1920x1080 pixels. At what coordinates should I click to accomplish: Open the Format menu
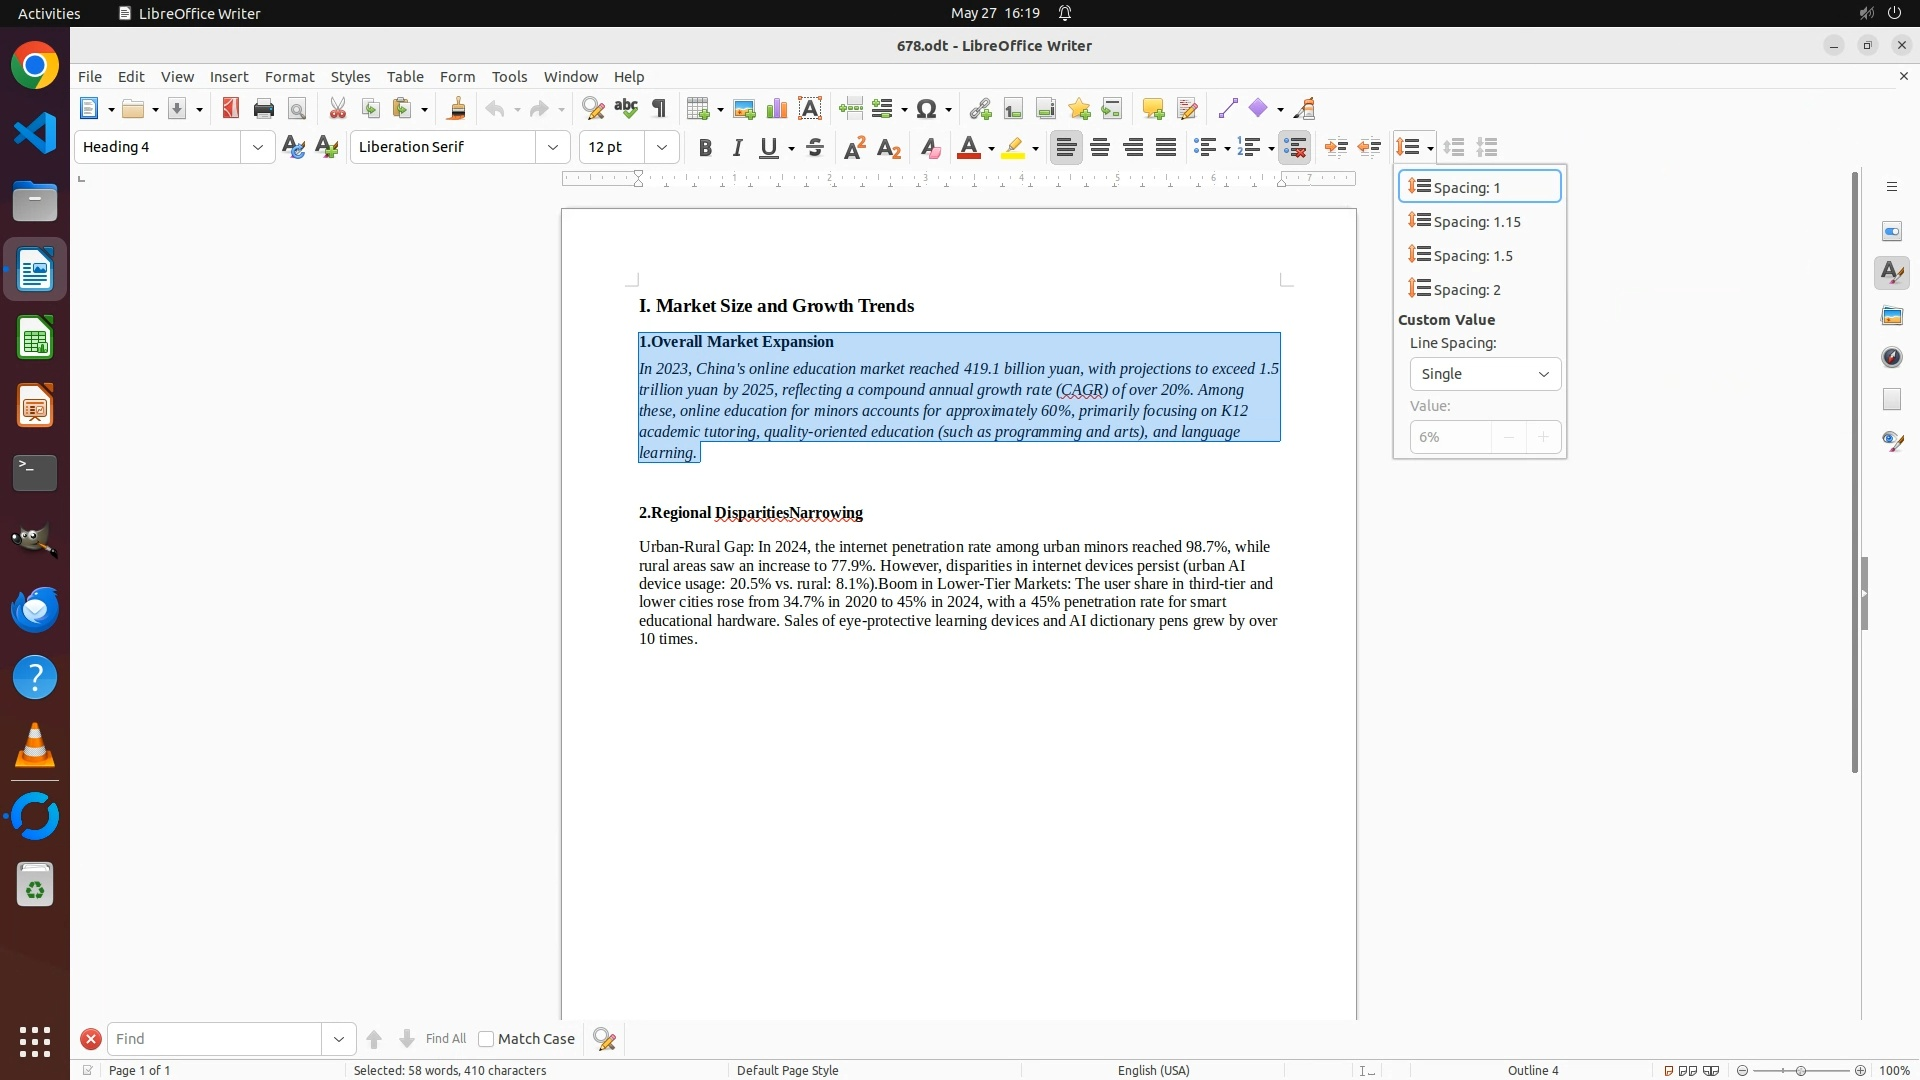tap(289, 77)
